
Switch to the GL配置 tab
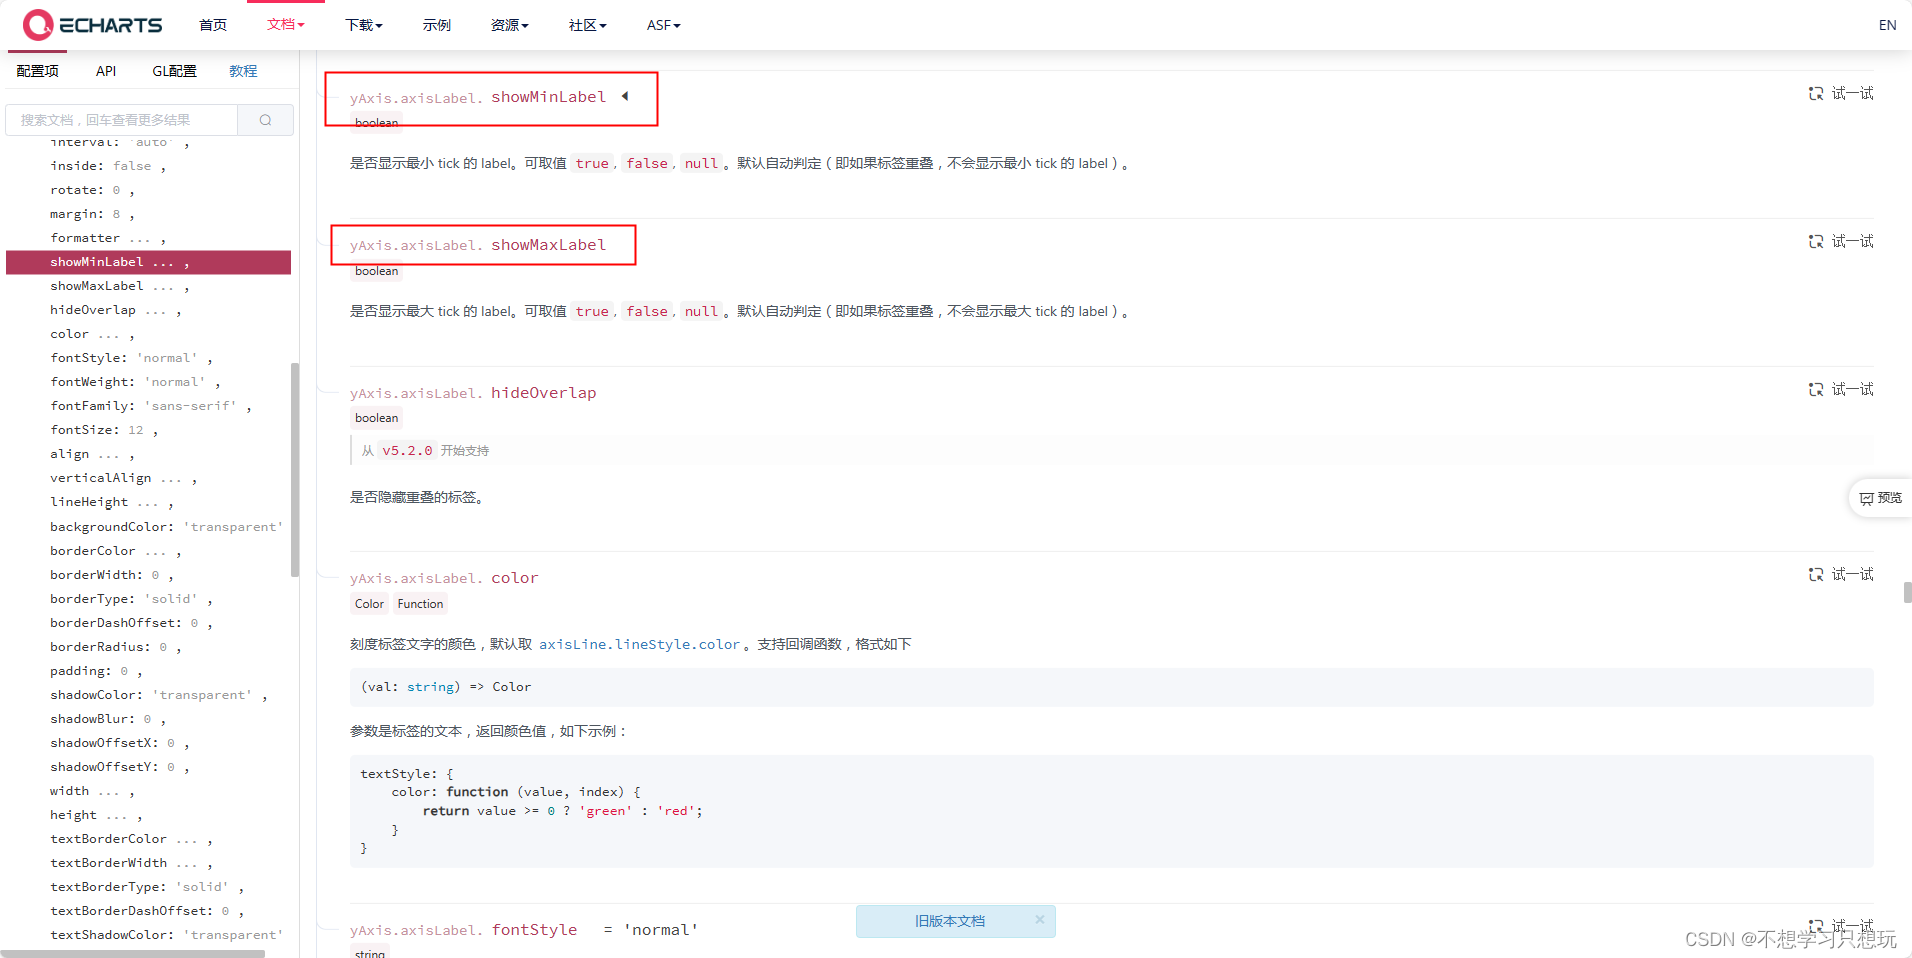click(x=175, y=71)
